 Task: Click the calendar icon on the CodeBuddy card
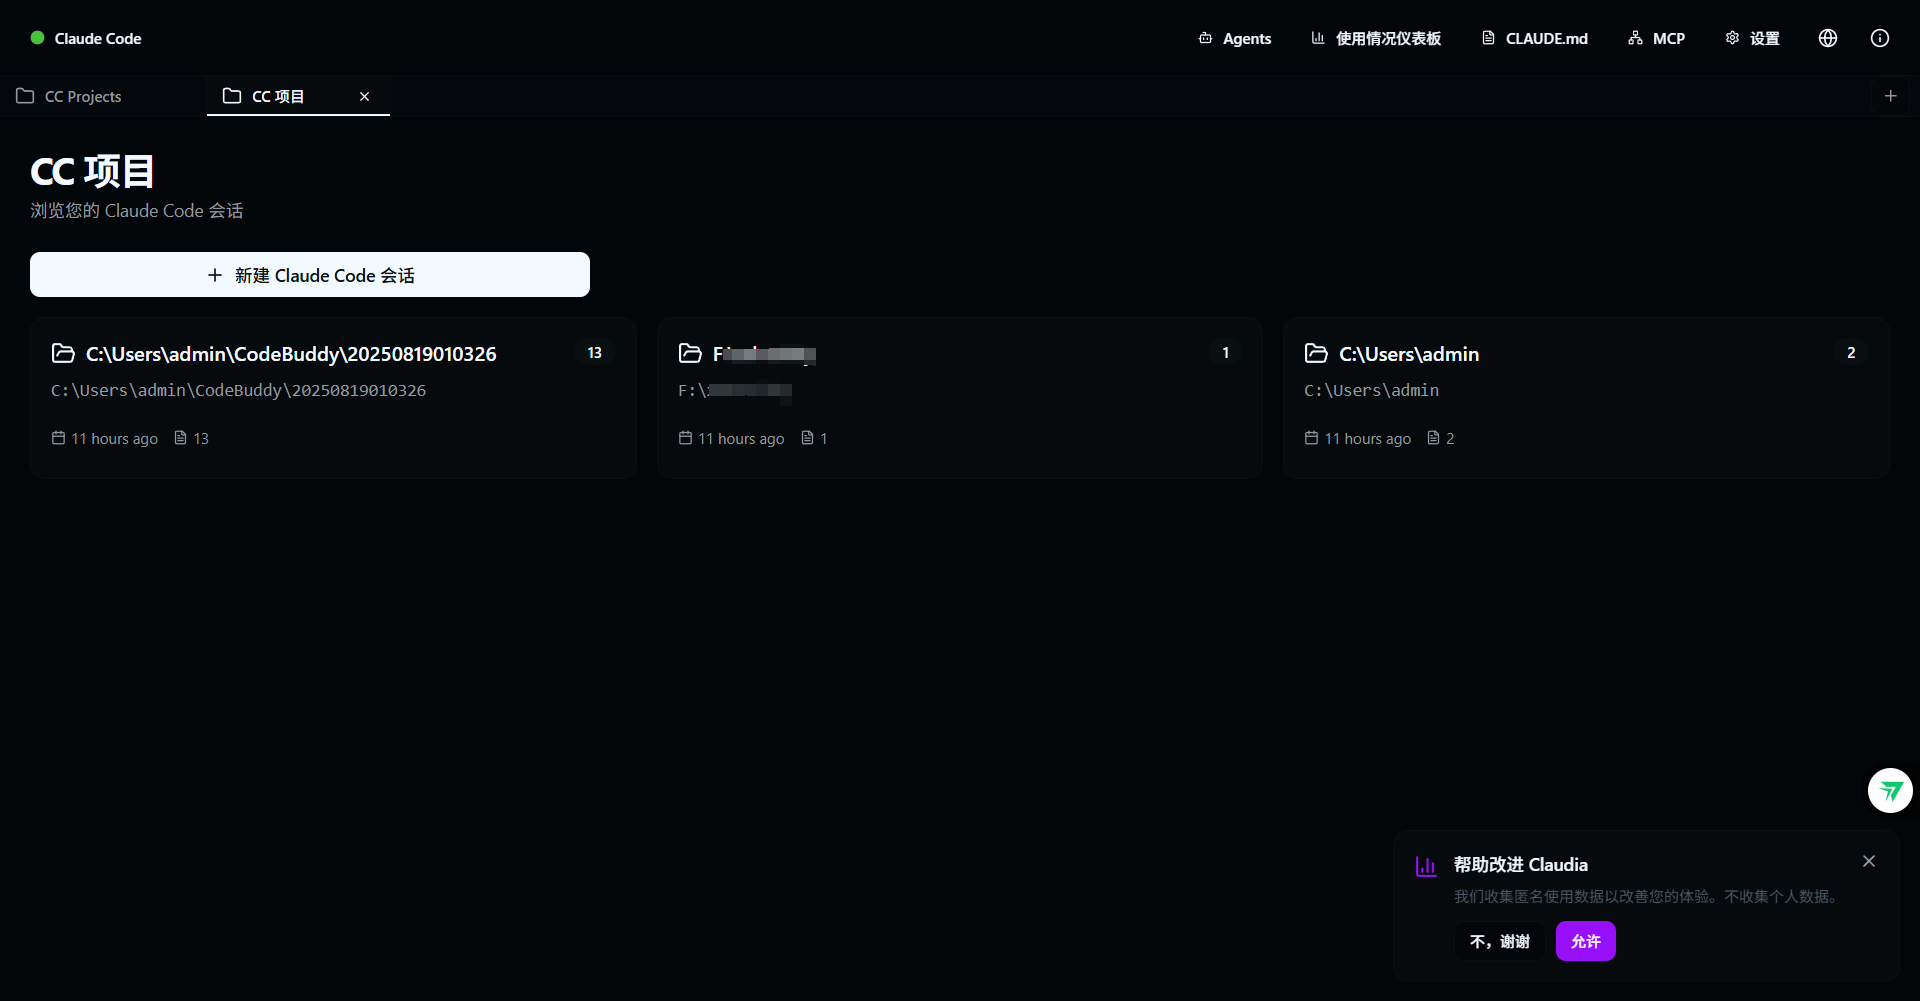pyautogui.click(x=58, y=438)
